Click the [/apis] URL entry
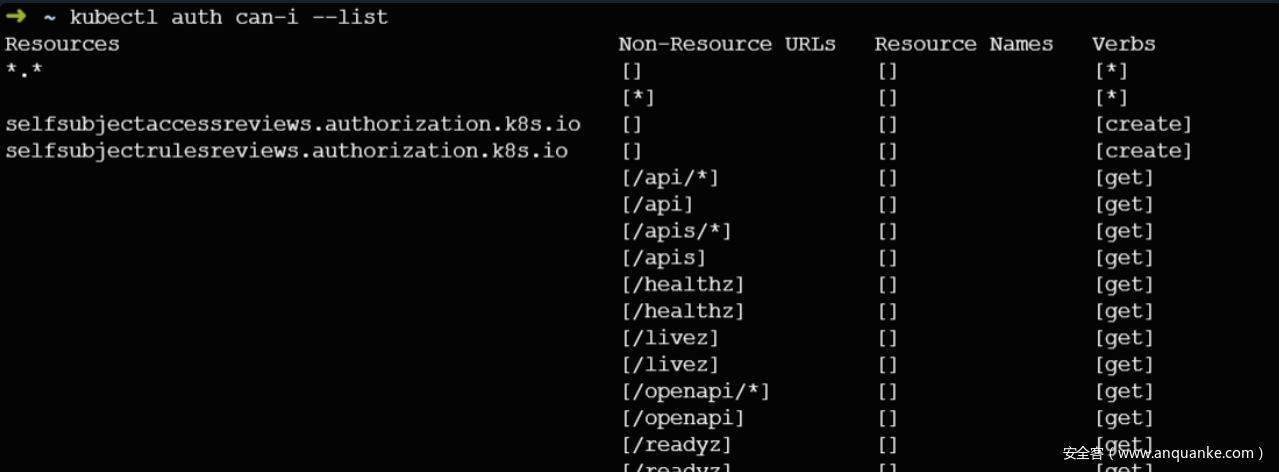The height and width of the screenshot is (472, 1279). point(663,258)
